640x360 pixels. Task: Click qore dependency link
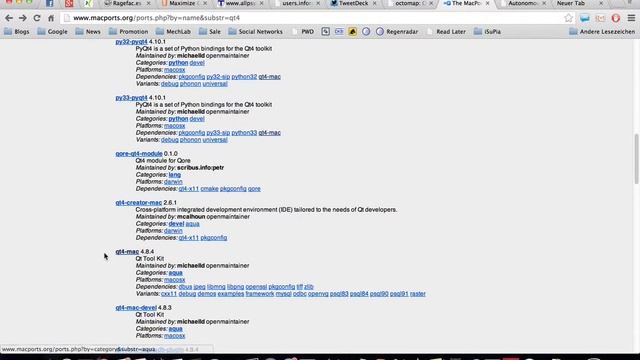click(254, 189)
